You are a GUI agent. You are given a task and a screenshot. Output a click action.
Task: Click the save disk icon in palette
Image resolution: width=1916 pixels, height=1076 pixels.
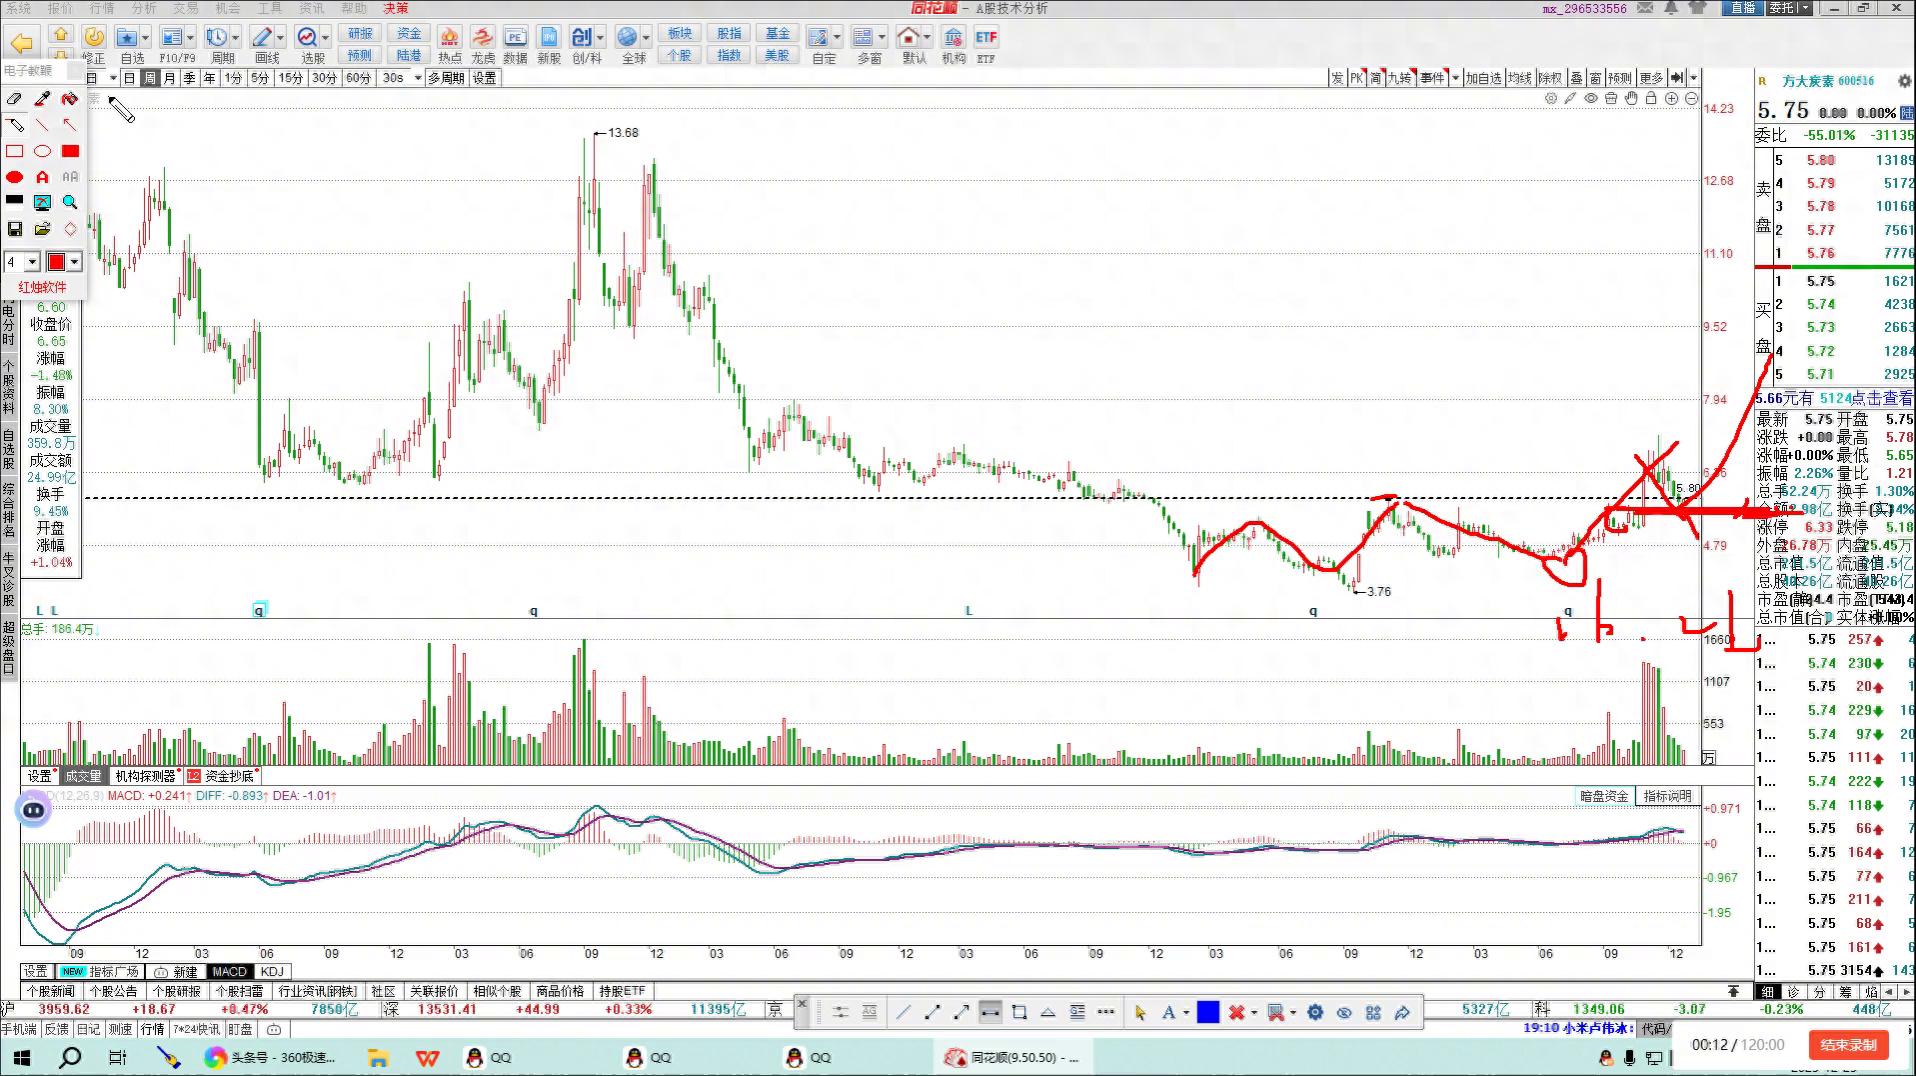(x=14, y=229)
